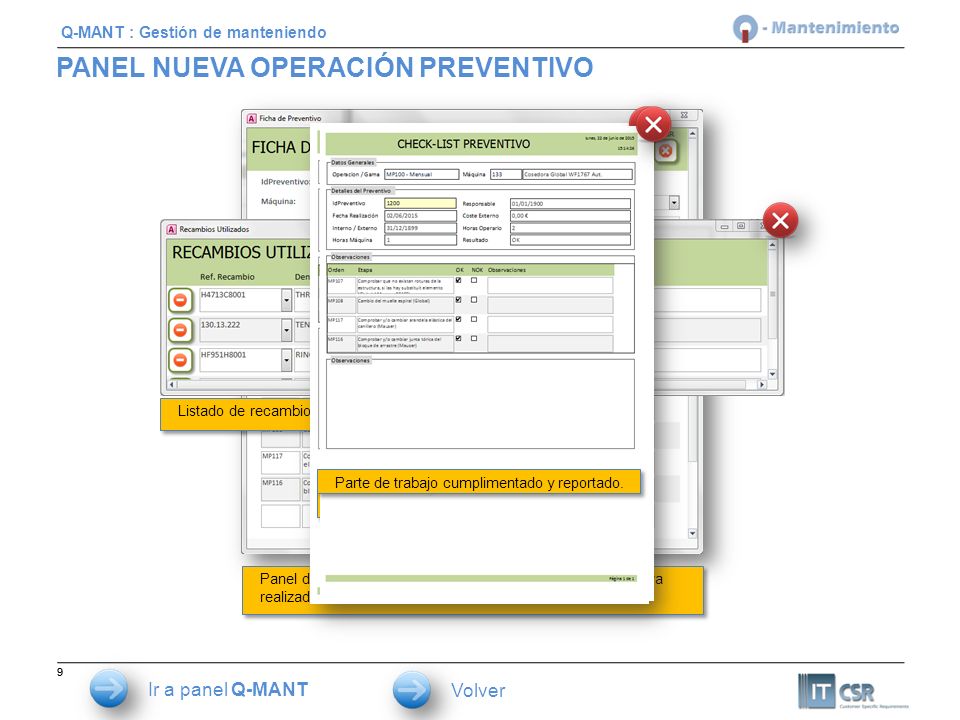Open dropdown for Ref. Recambio HF951H8001
The height and width of the screenshot is (720, 960).
click(x=286, y=360)
